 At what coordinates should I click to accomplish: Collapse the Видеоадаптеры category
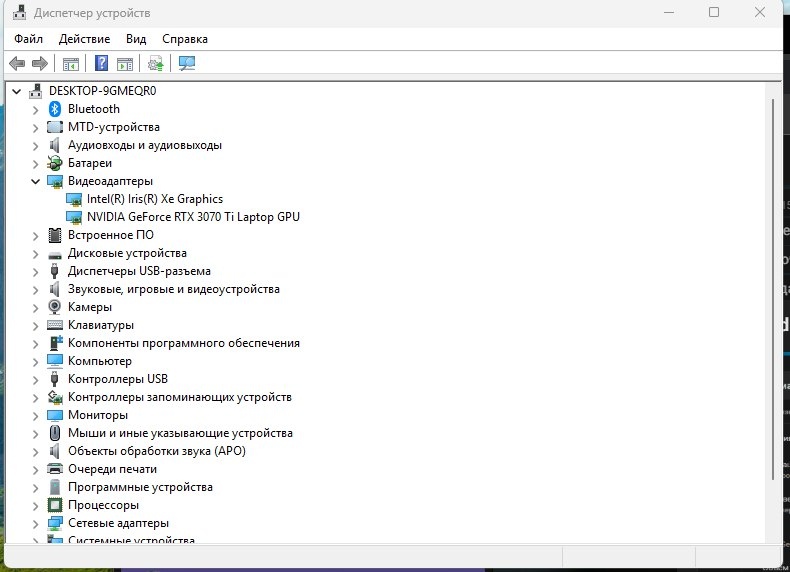pos(35,181)
